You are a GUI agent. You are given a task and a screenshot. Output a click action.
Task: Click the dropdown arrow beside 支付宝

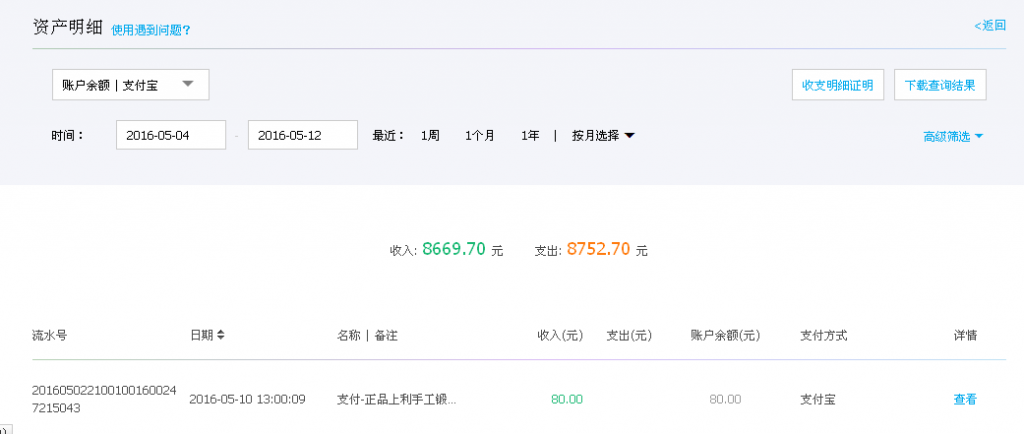point(188,85)
